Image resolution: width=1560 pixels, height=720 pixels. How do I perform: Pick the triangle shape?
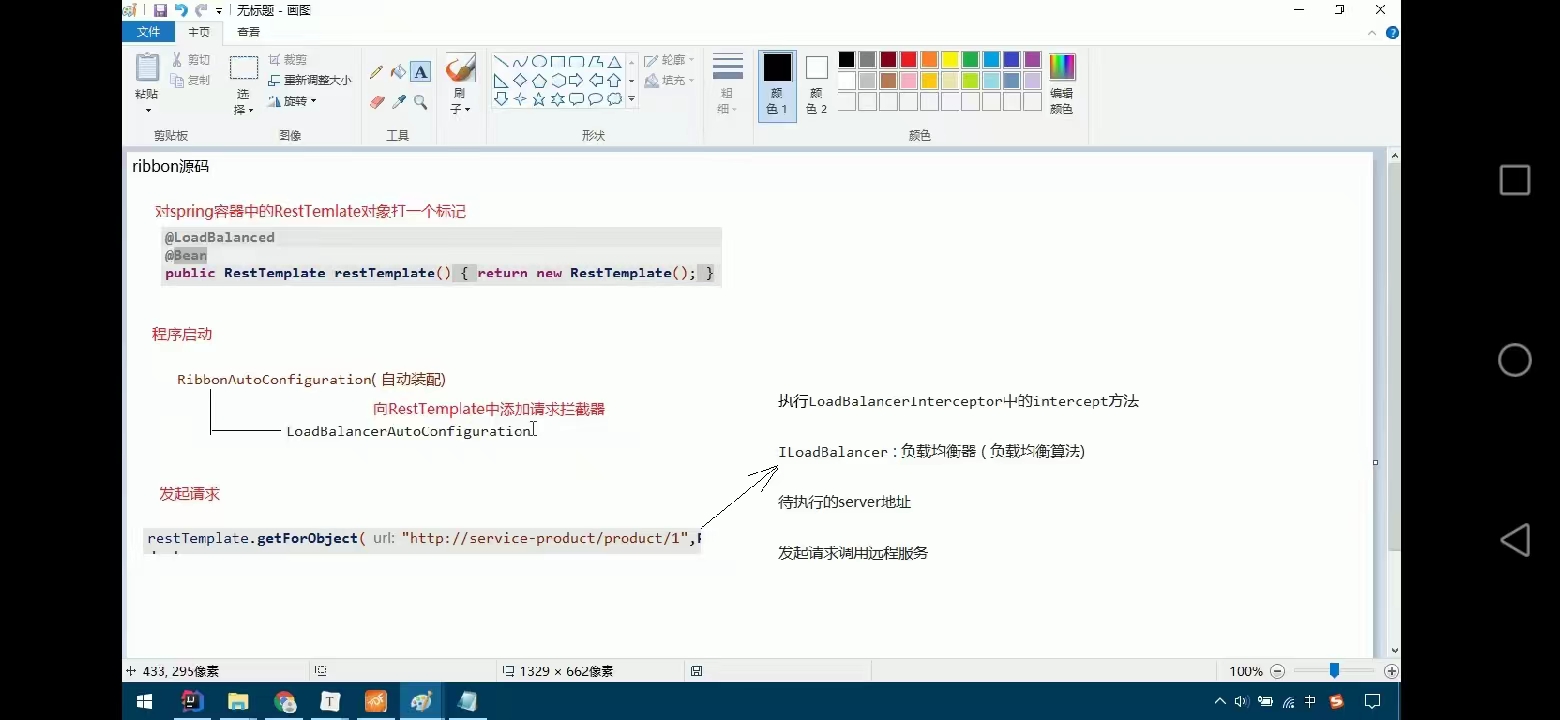tap(615, 62)
